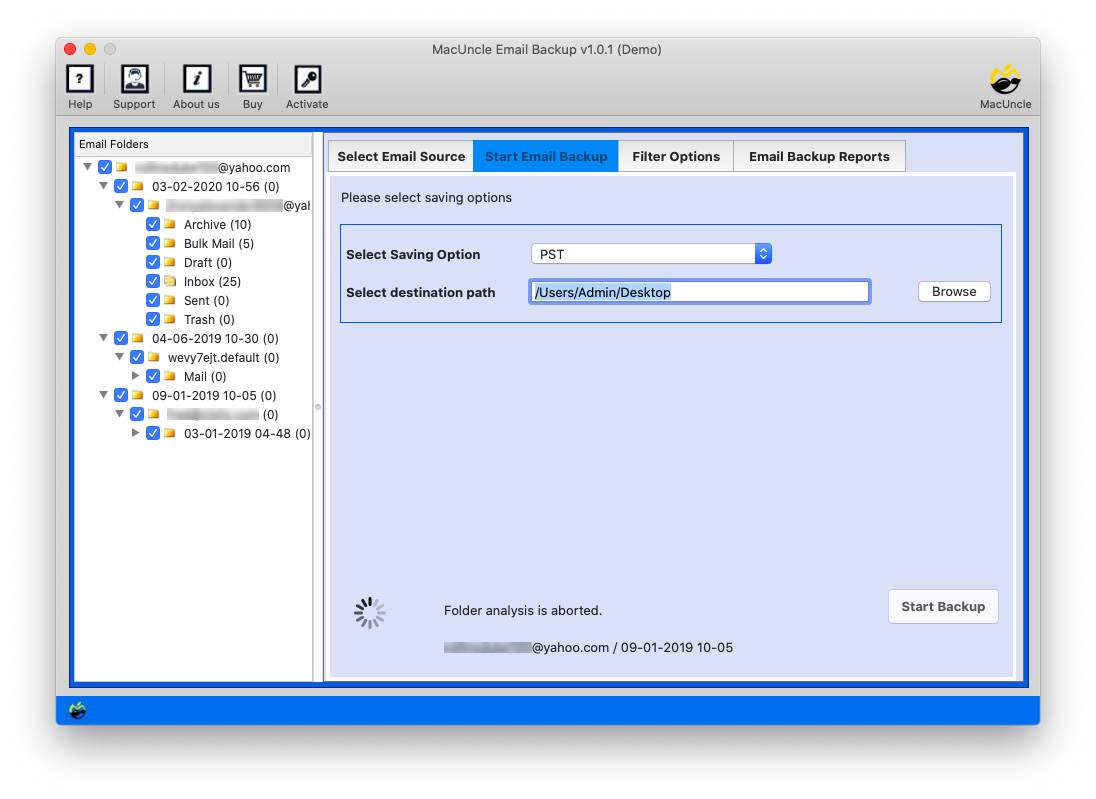This screenshot has width=1096, height=799.
Task: Uncheck the Trash (0) checkbox
Action: click(x=153, y=319)
